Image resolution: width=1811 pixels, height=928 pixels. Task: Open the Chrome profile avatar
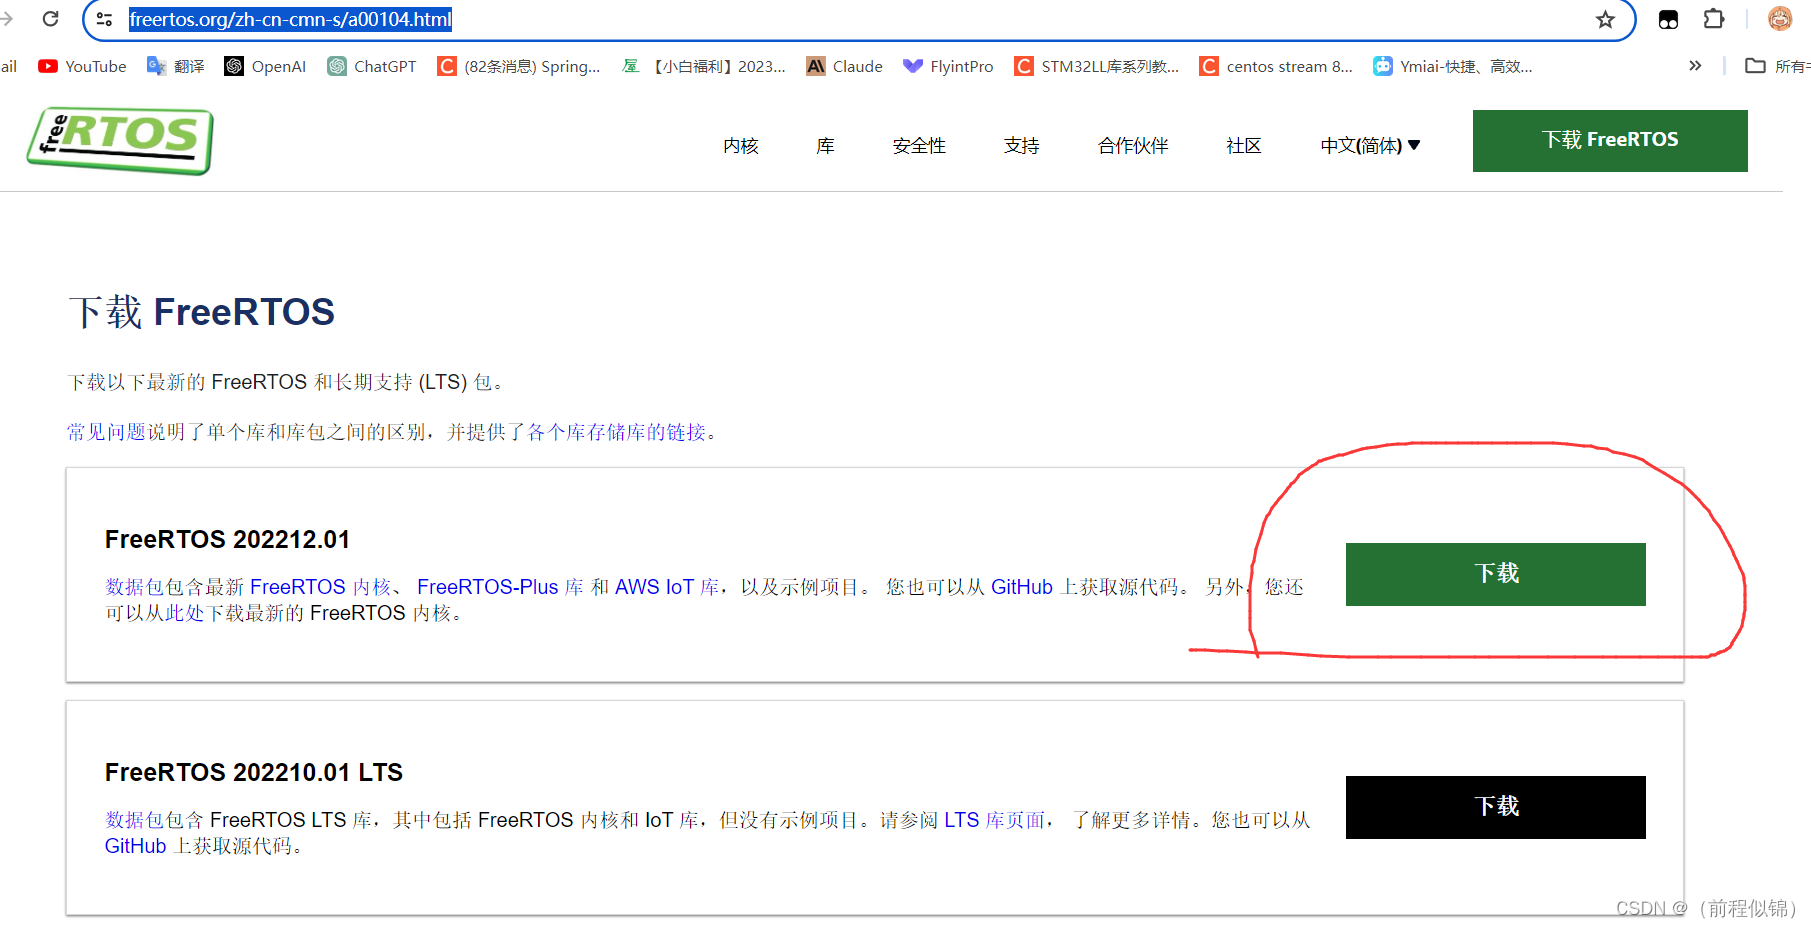[x=1780, y=19]
